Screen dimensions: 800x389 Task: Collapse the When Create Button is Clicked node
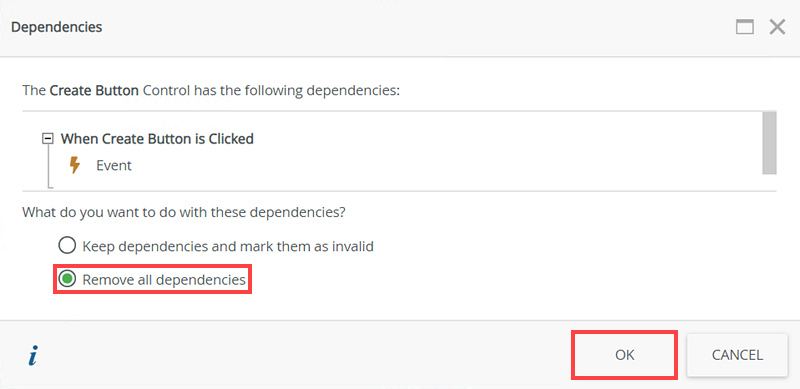click(48, 138)
